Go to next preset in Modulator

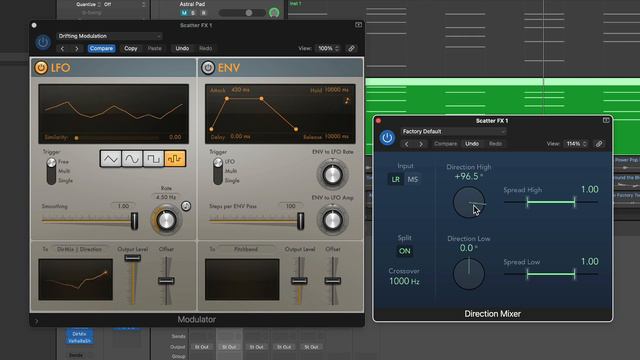tap(76, 49)
